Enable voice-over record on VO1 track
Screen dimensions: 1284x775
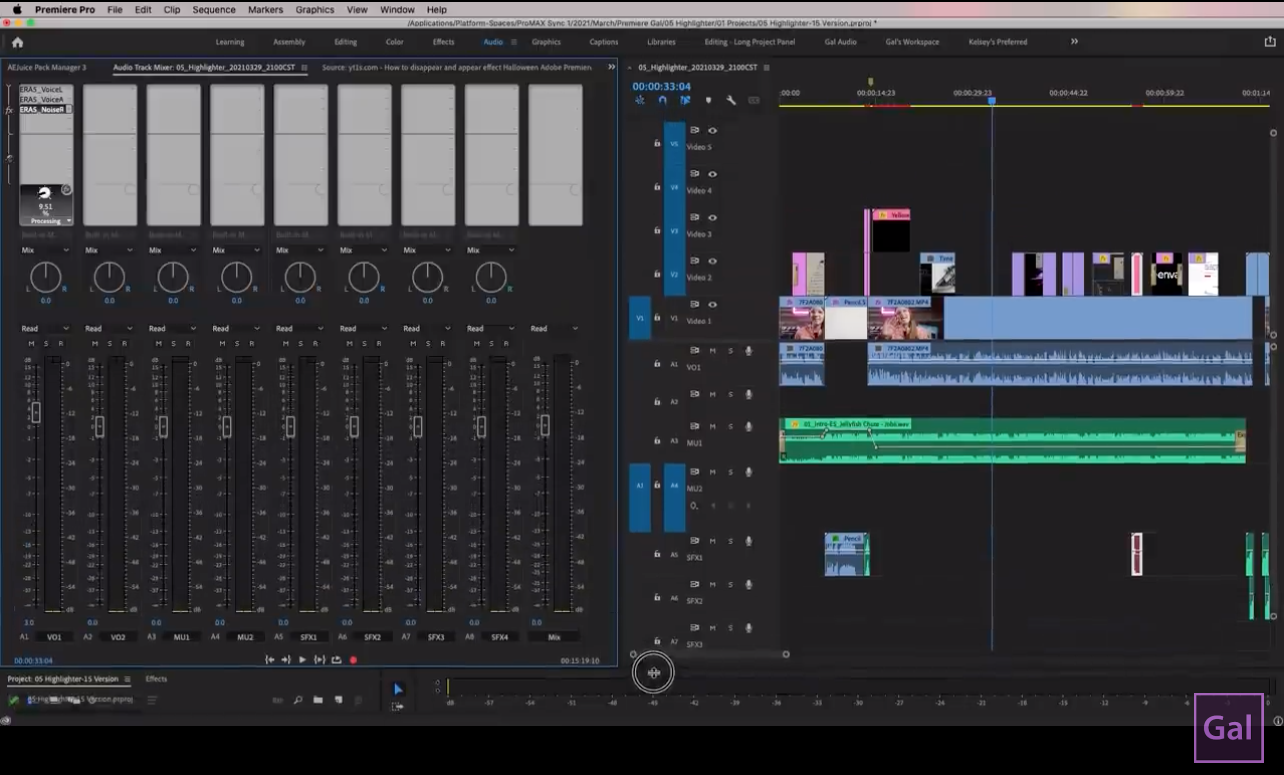click(x=748, y=351)
